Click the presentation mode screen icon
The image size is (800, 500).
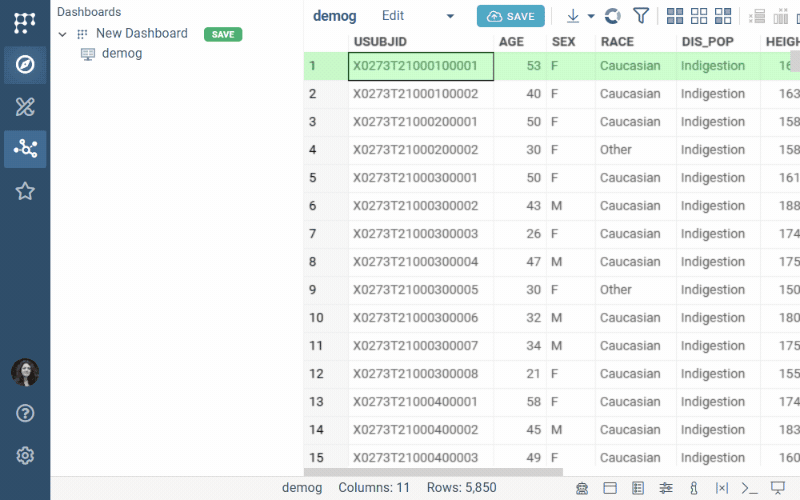(x=778, y=488)
